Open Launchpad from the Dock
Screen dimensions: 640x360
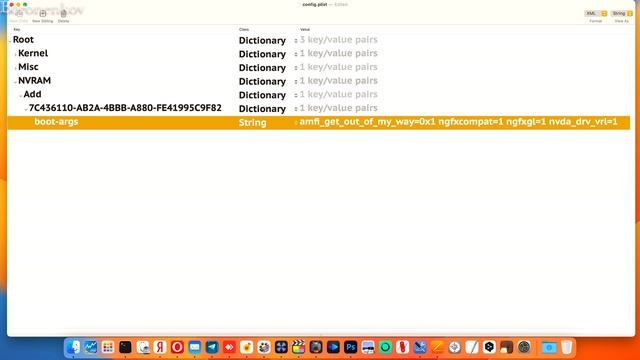tap(108, 347)
